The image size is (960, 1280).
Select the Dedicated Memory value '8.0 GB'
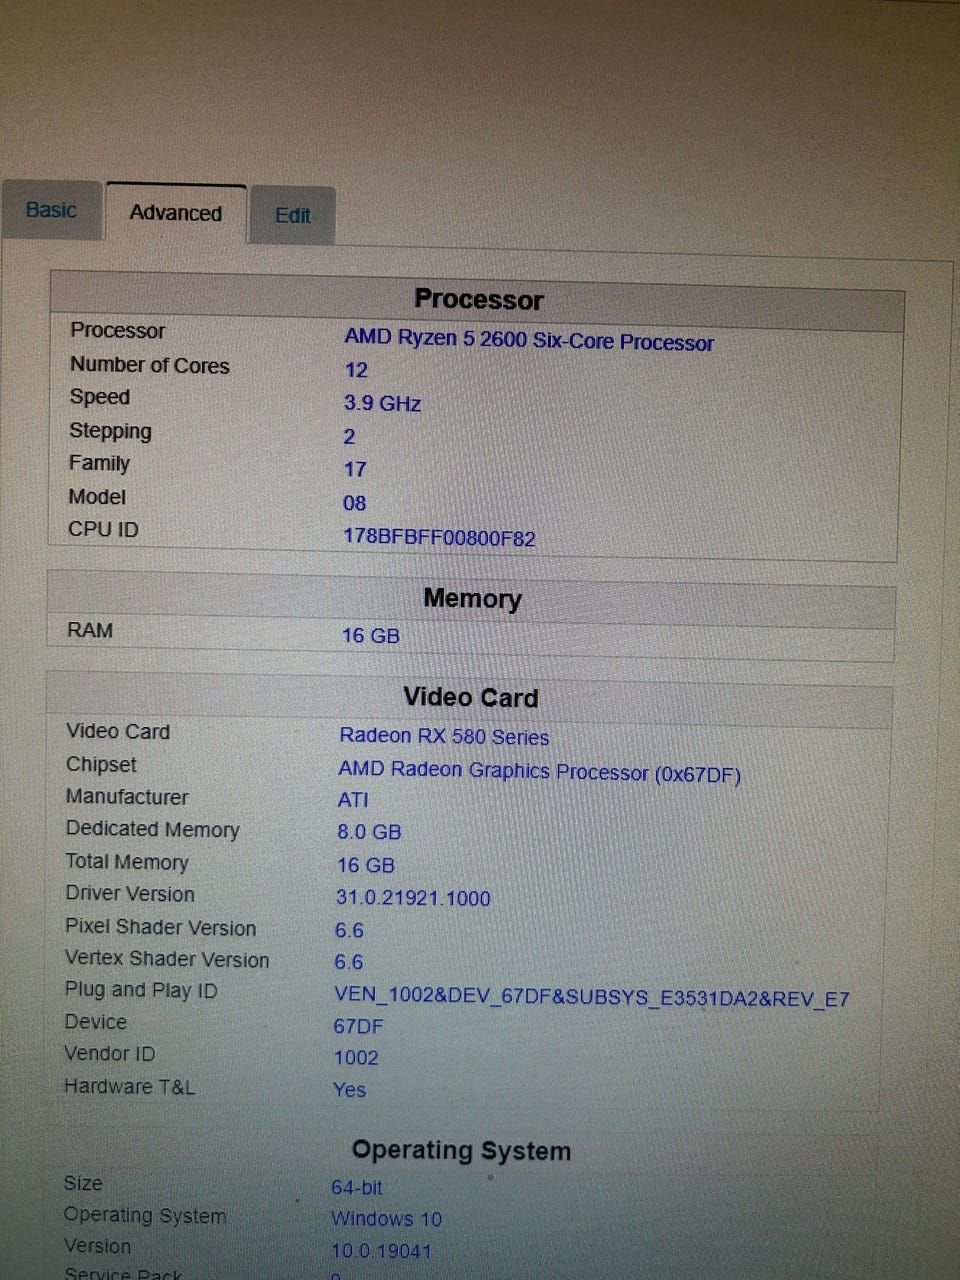pyautogui.click(x=369, y=832)
